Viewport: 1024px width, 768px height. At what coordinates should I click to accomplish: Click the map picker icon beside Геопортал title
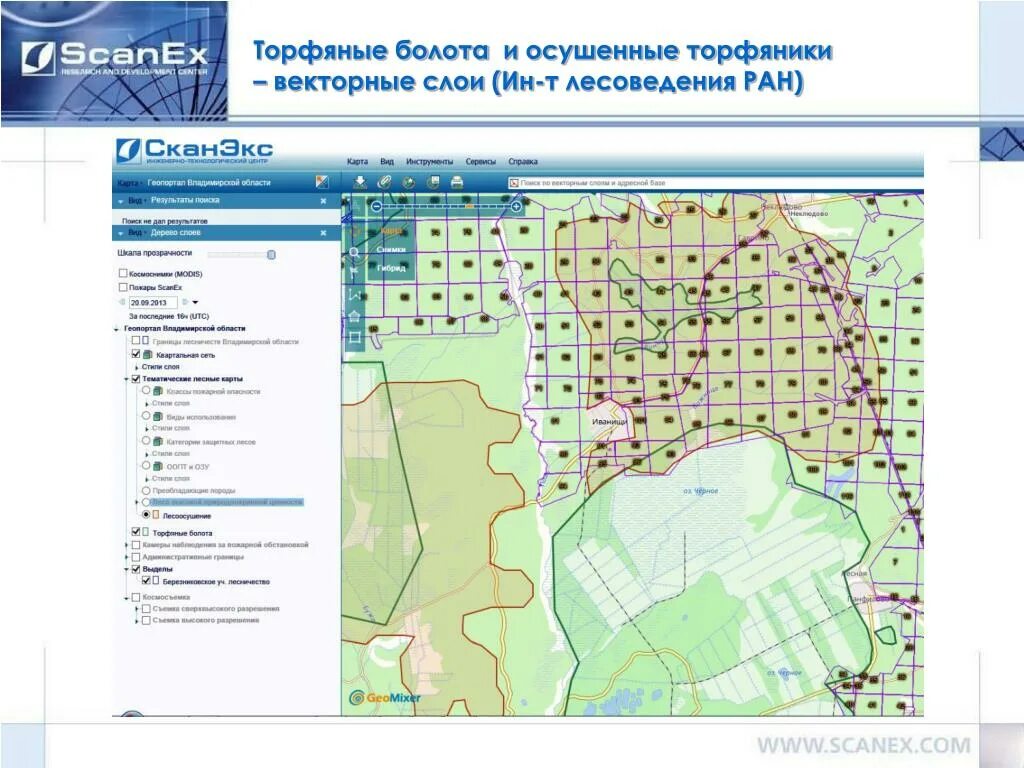[322, 182]
